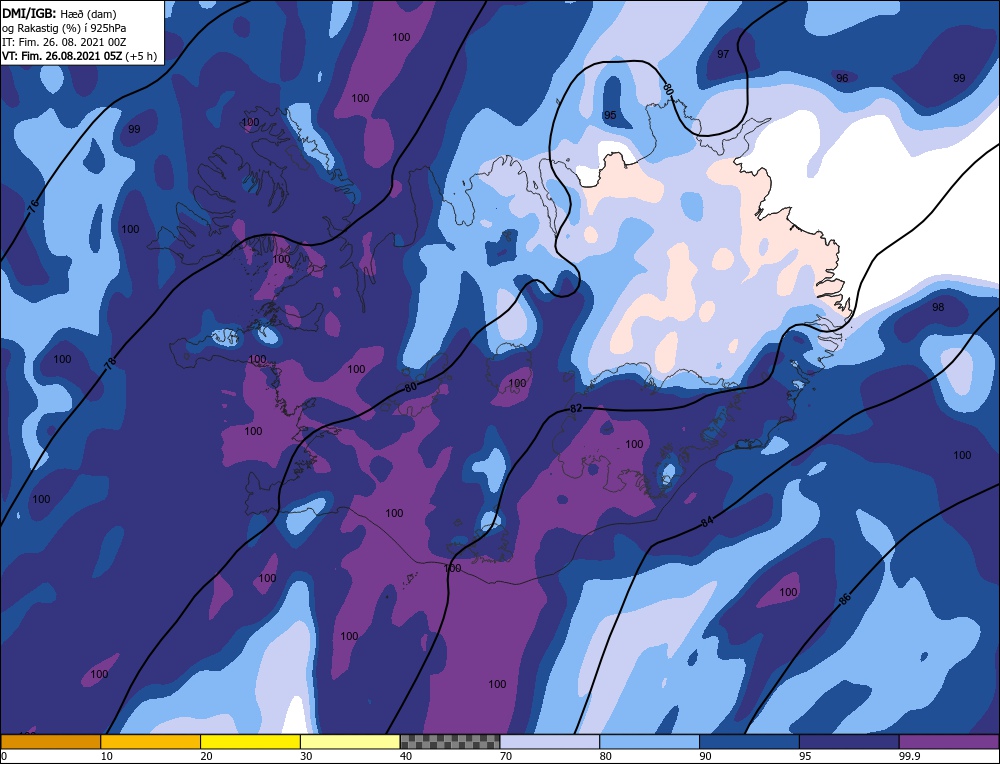
Task: Click the '97' humidity value on the map
Action: click(x=723, y=54)
